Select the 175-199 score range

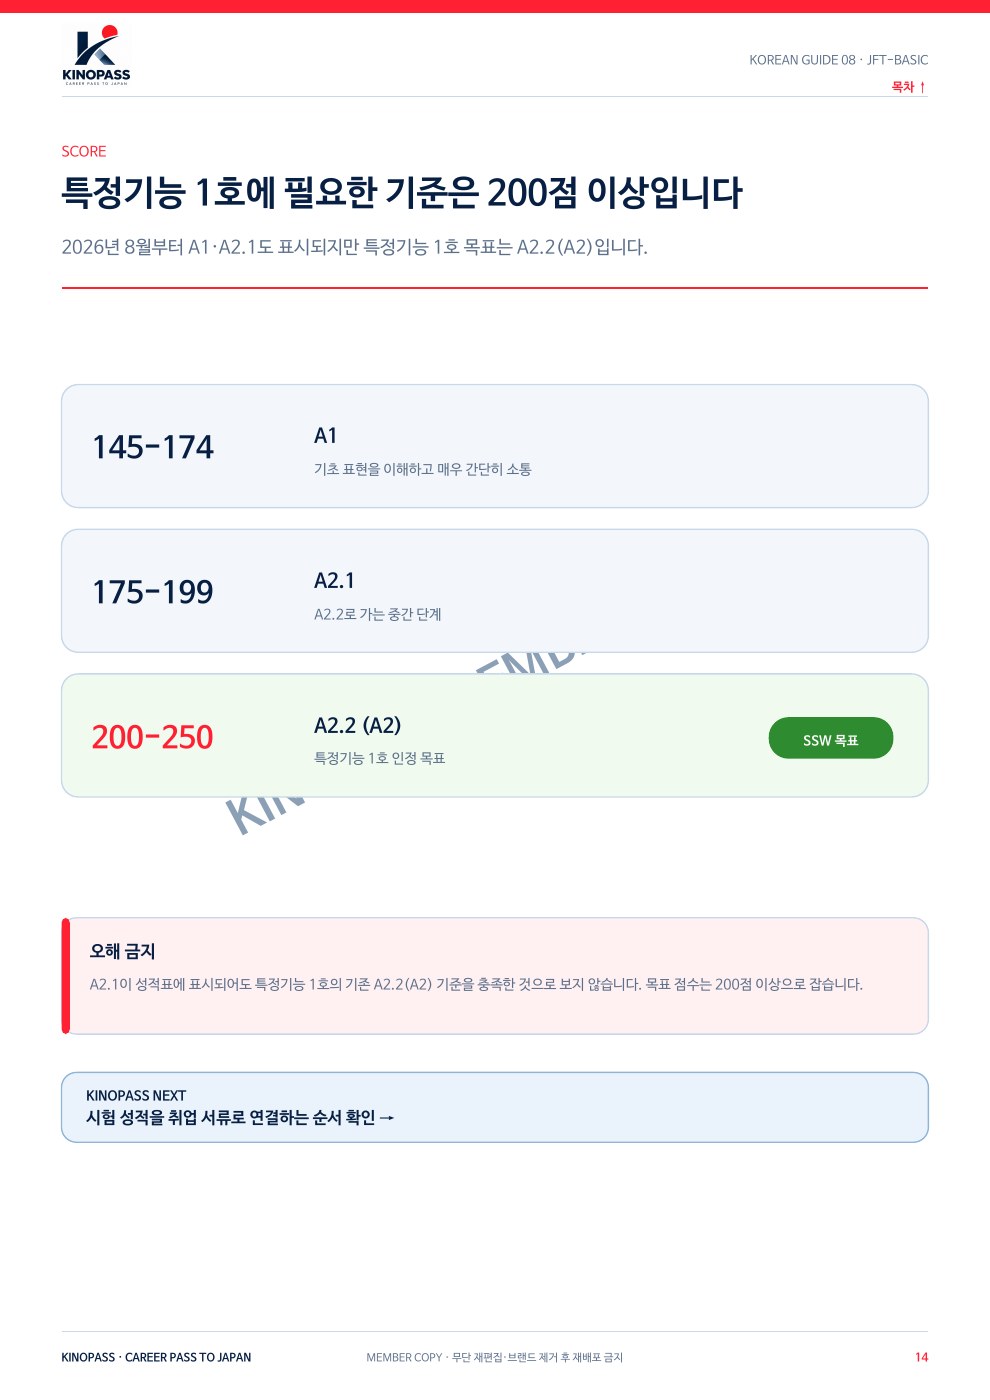[x=153, y=592]
